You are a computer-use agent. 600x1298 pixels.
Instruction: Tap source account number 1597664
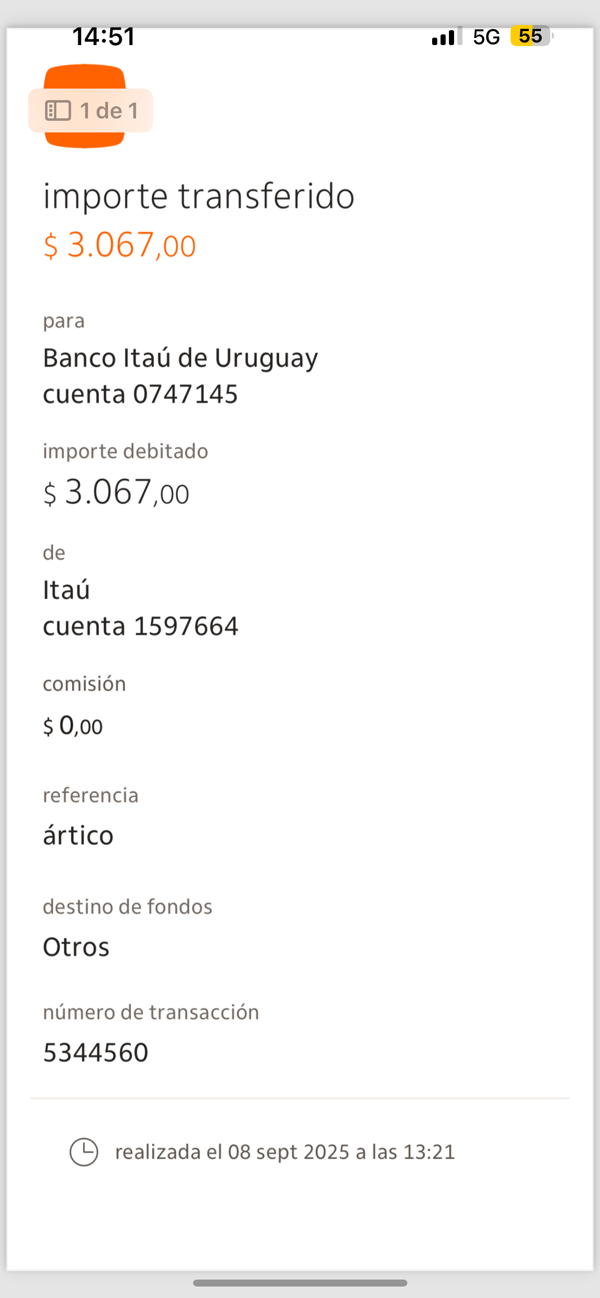coord(185,627)
